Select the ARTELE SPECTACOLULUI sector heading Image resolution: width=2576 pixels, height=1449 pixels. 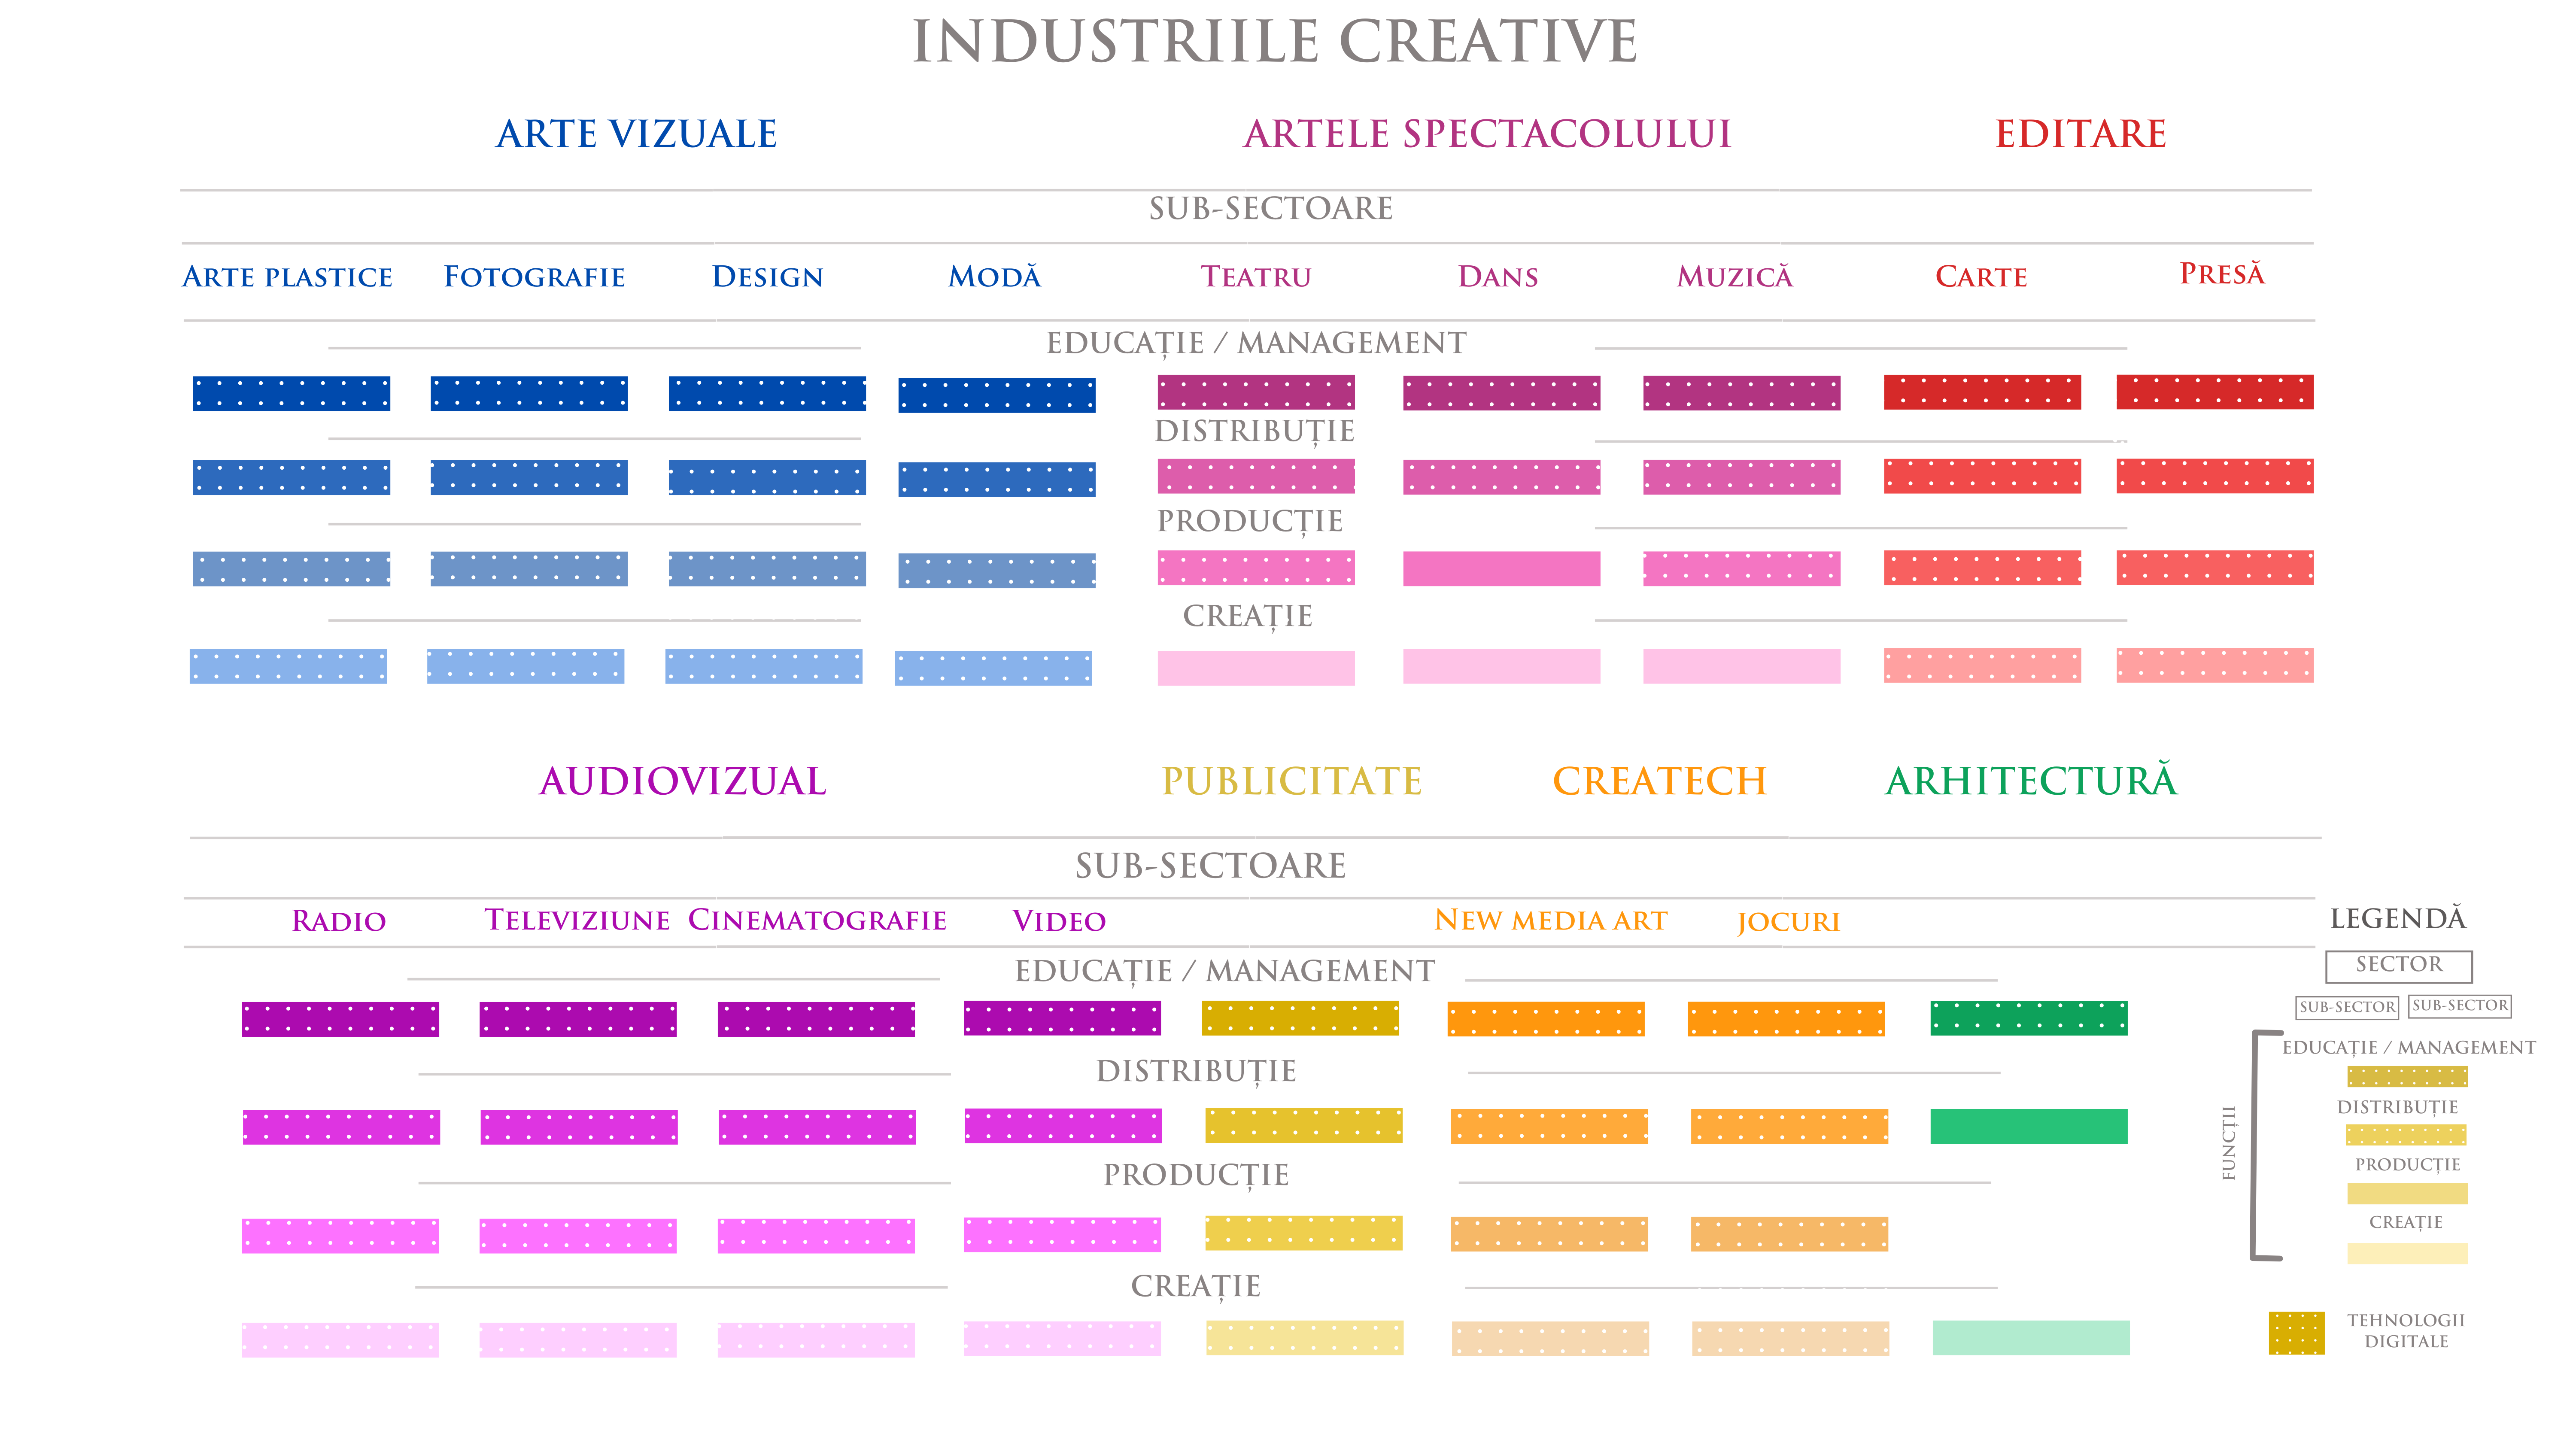(x=1487, y=134)
